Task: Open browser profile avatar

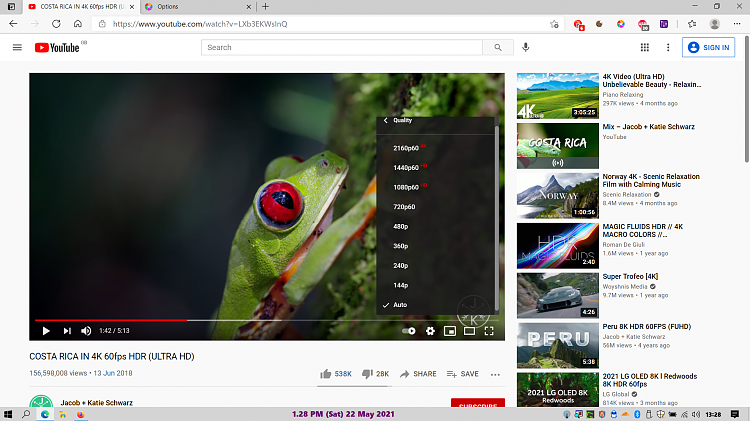Action: click(x=715, y=24)
